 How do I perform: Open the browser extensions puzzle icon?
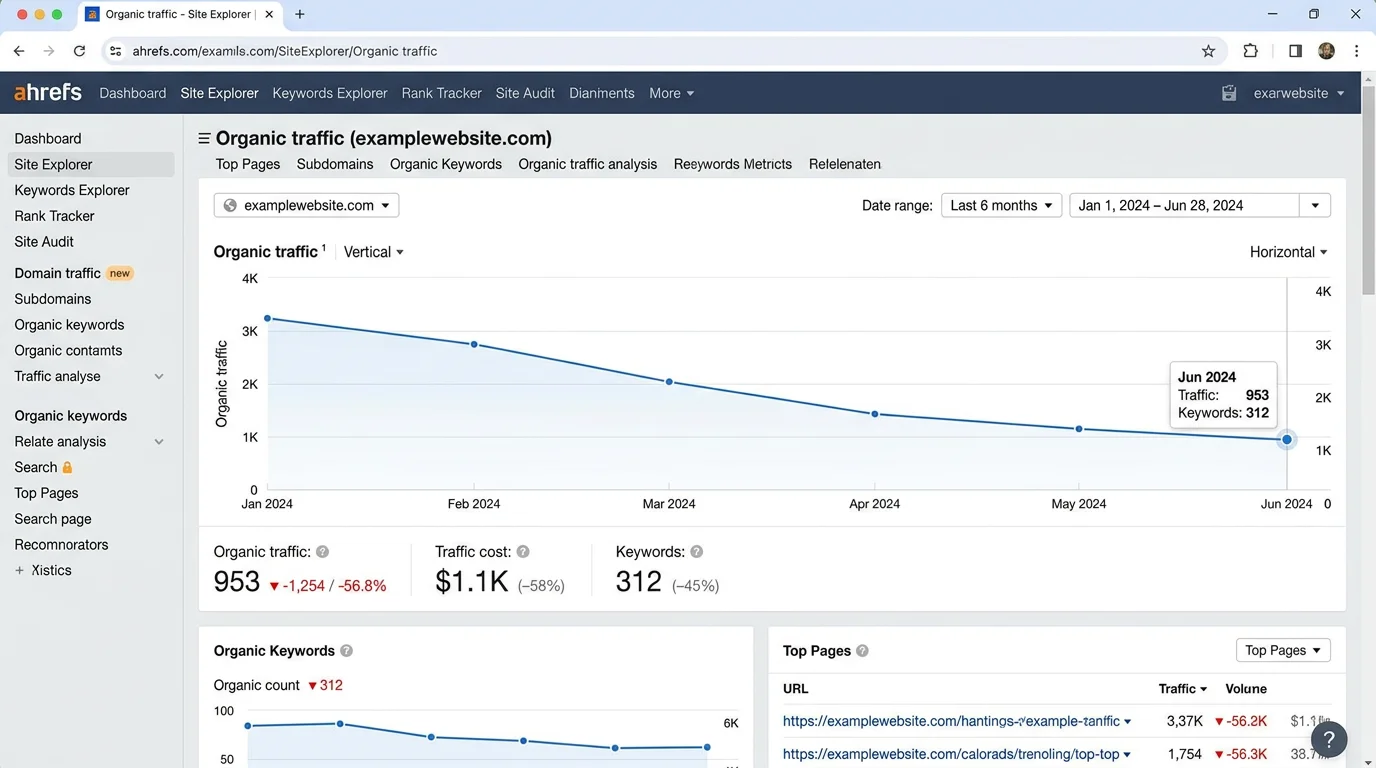pos(1251,50)
